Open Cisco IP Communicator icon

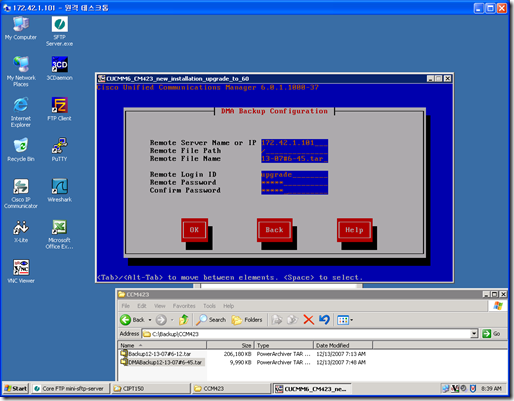pos(21,193)
